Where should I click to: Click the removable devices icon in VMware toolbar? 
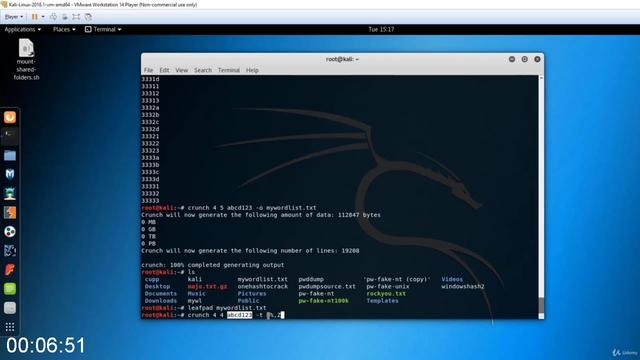tap(64, 17)
